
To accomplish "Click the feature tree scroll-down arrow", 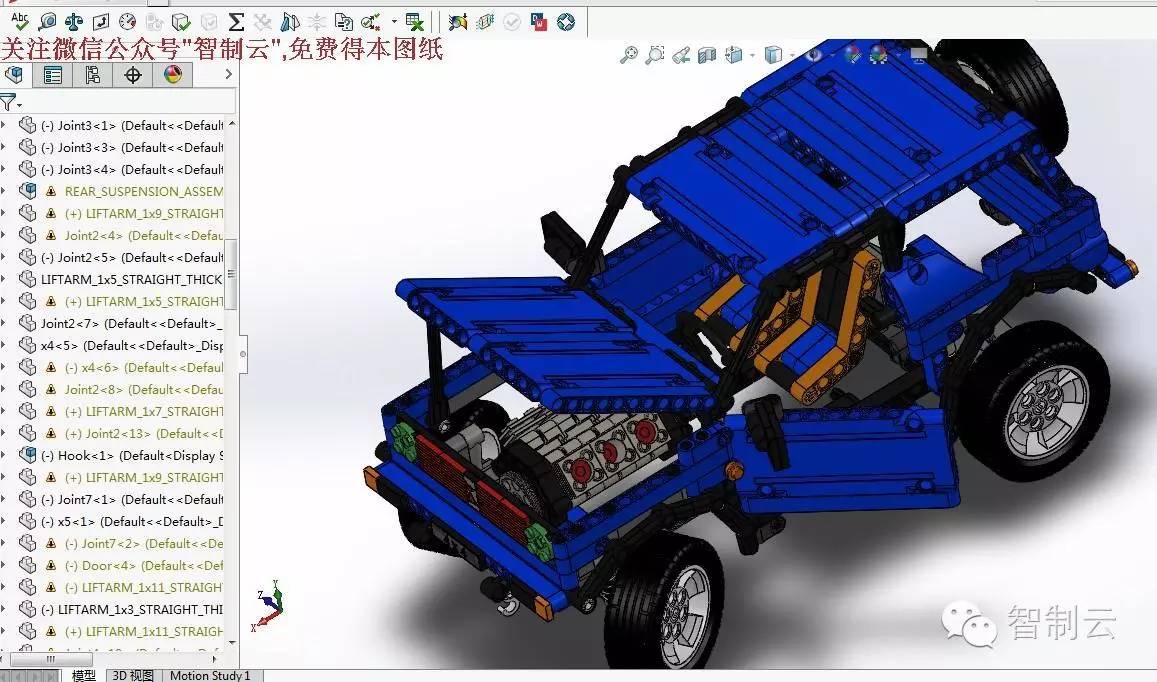I will [232, 644].
